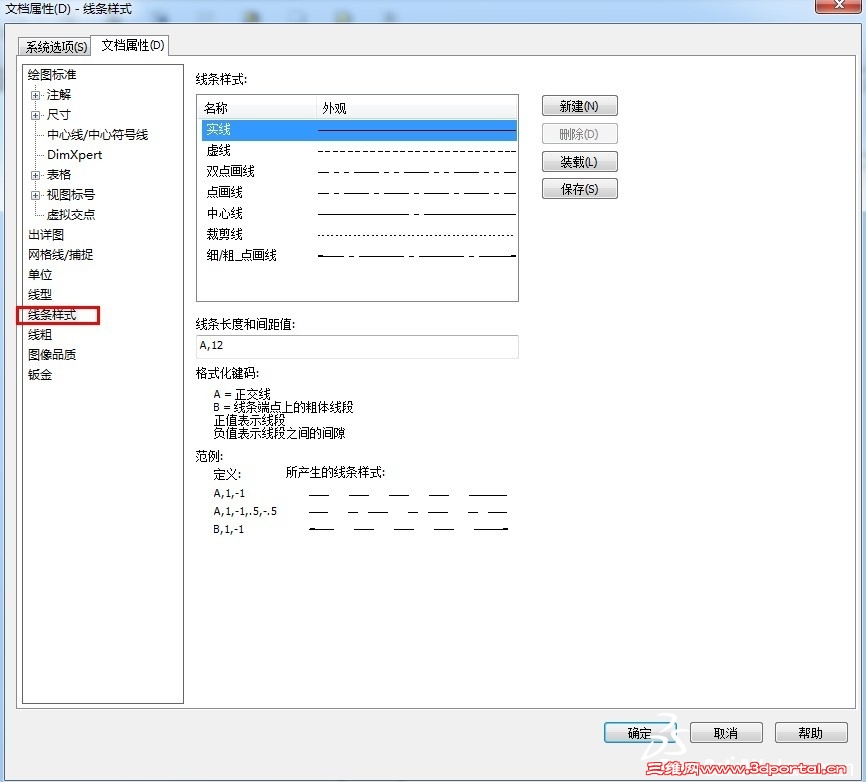The height and width of the screenshot is (782, 866).
Task: Open 出详图 settings
Action: tap(46, 235)
